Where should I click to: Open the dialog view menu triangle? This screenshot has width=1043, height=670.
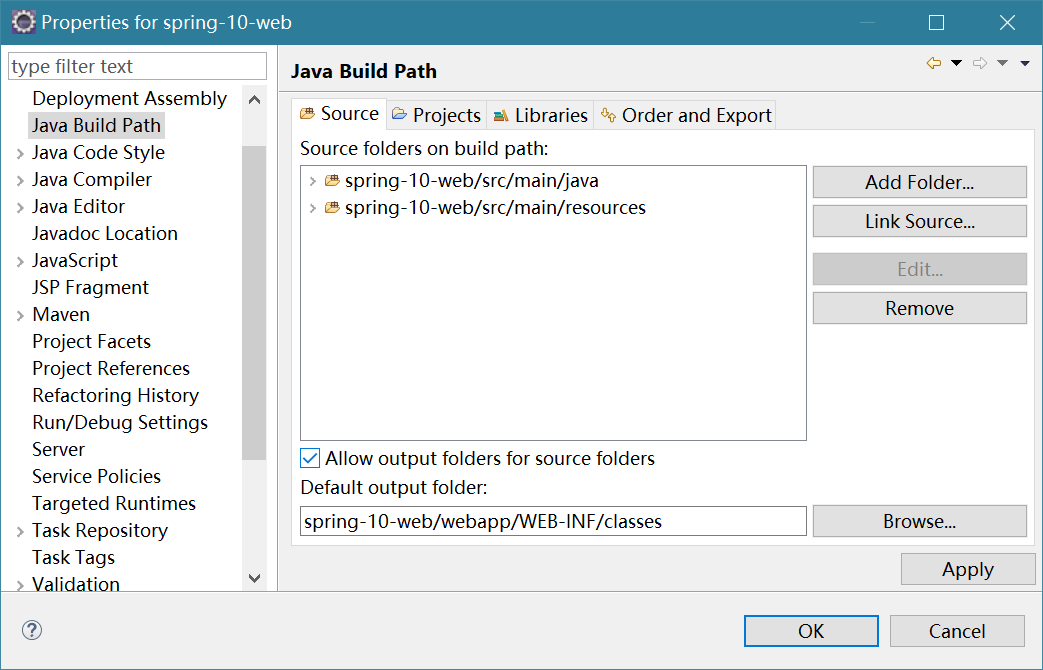pyautogui.click(x=1025, y=63)
